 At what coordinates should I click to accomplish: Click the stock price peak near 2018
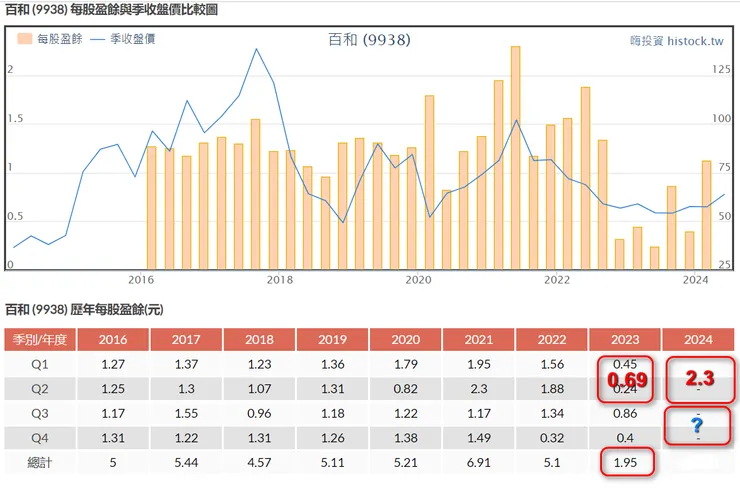(x=256, y=49)
